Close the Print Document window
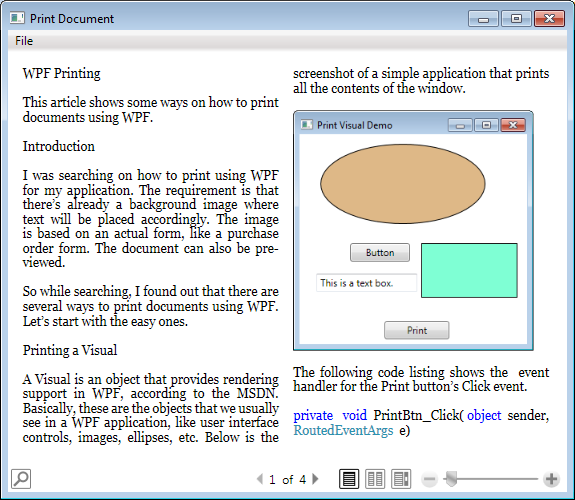Image resolution: width=575 pixels, height=500 pixels. pos(549,19)
